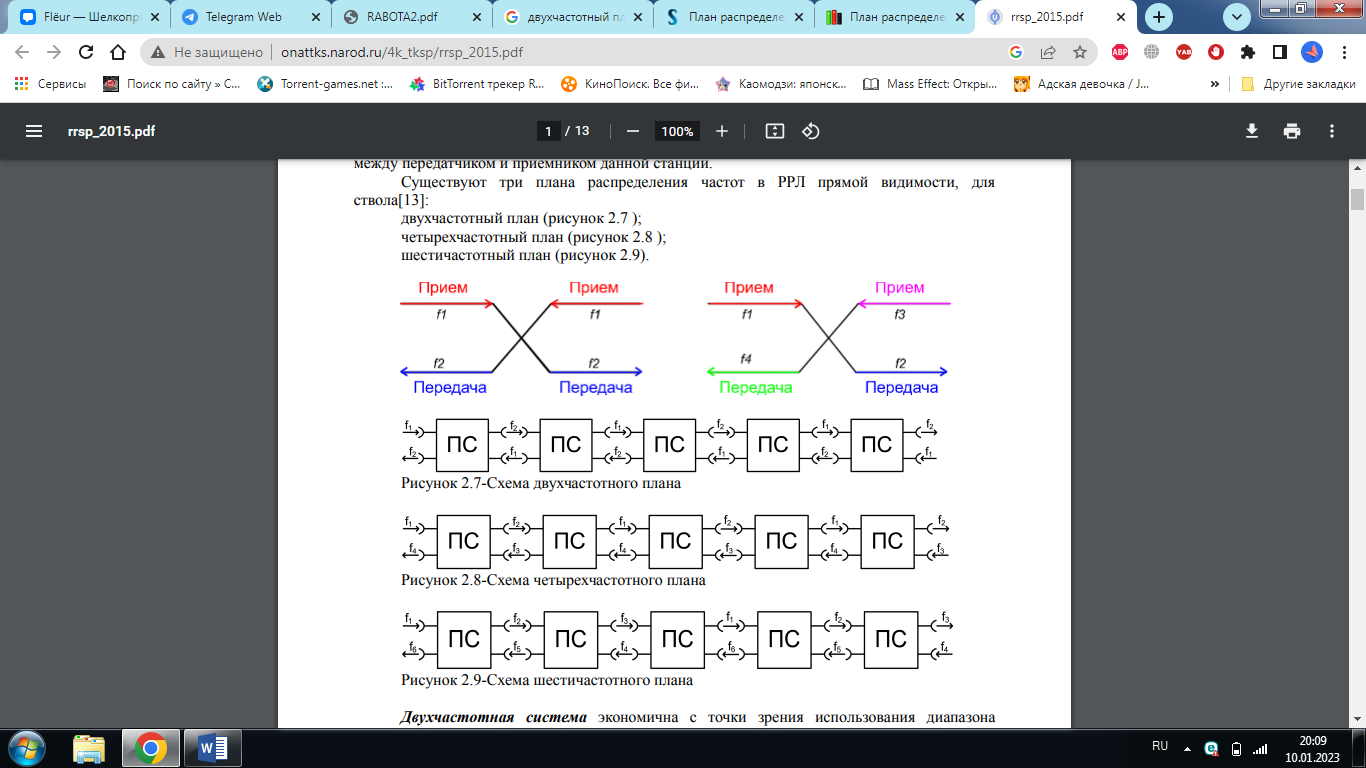
Task: Click the text Рисунок 2.9-Схема шестичастотного плана
Action: point(547,680)
